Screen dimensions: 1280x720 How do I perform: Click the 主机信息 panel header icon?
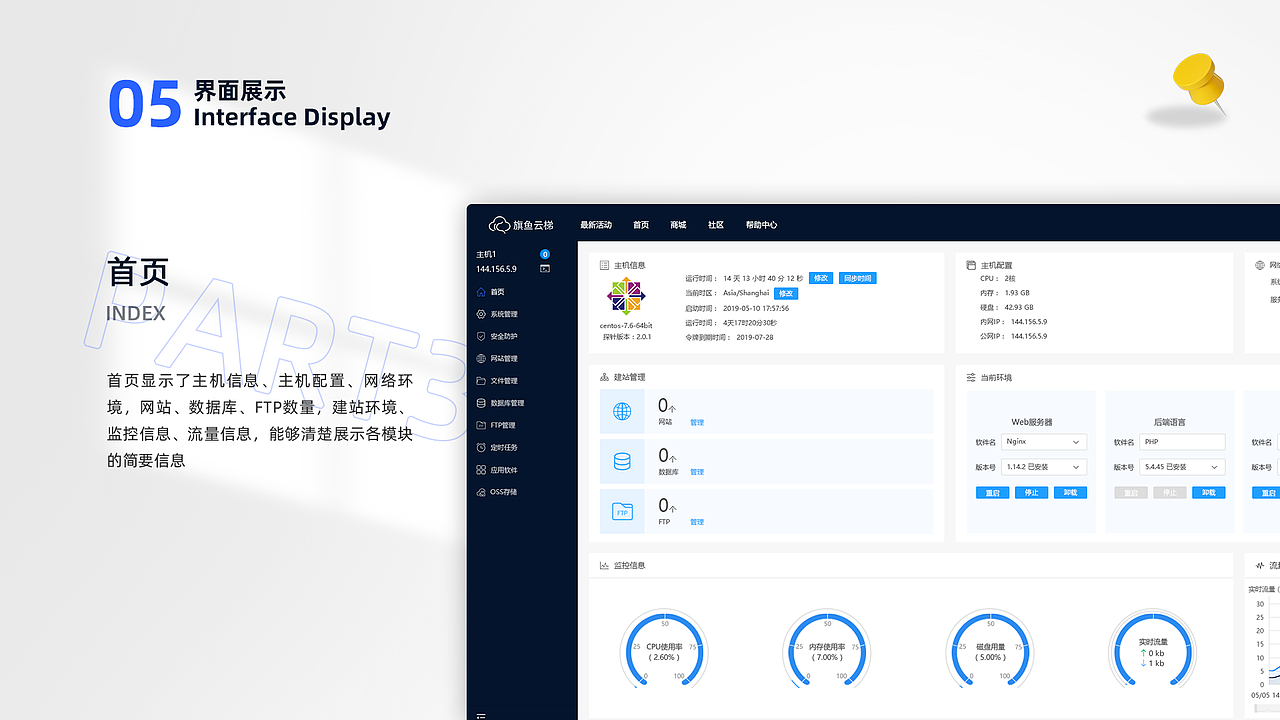coord(604,265)
